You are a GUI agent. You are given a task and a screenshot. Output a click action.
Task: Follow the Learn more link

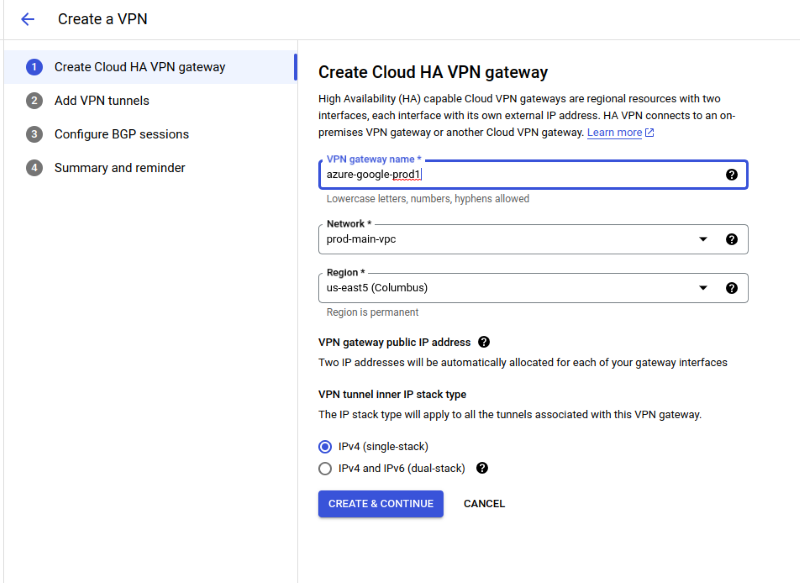pos(614,133)
